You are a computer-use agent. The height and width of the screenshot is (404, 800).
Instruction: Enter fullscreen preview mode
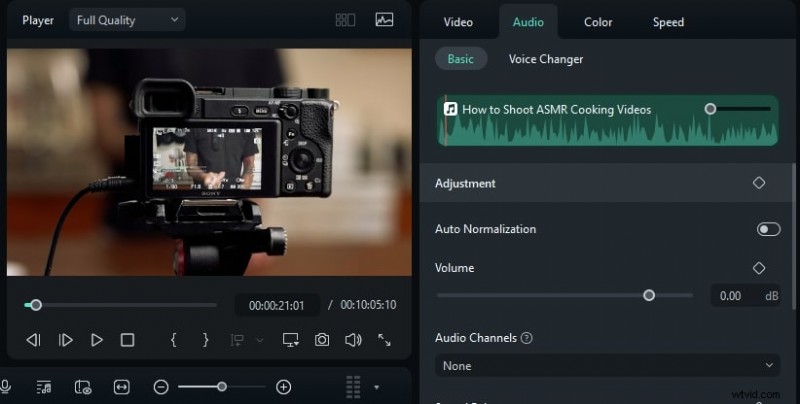[x=384, y=340]
